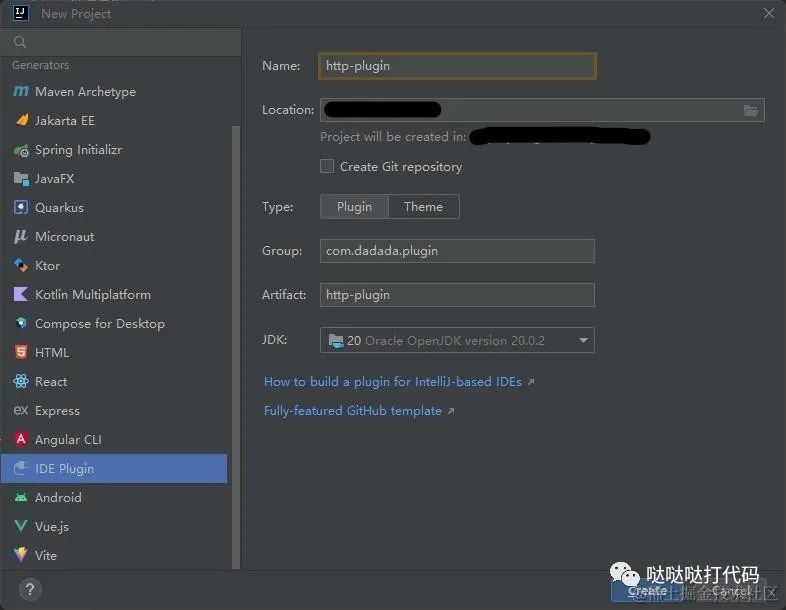Click the IDE Plugin icon

(21, 468)
